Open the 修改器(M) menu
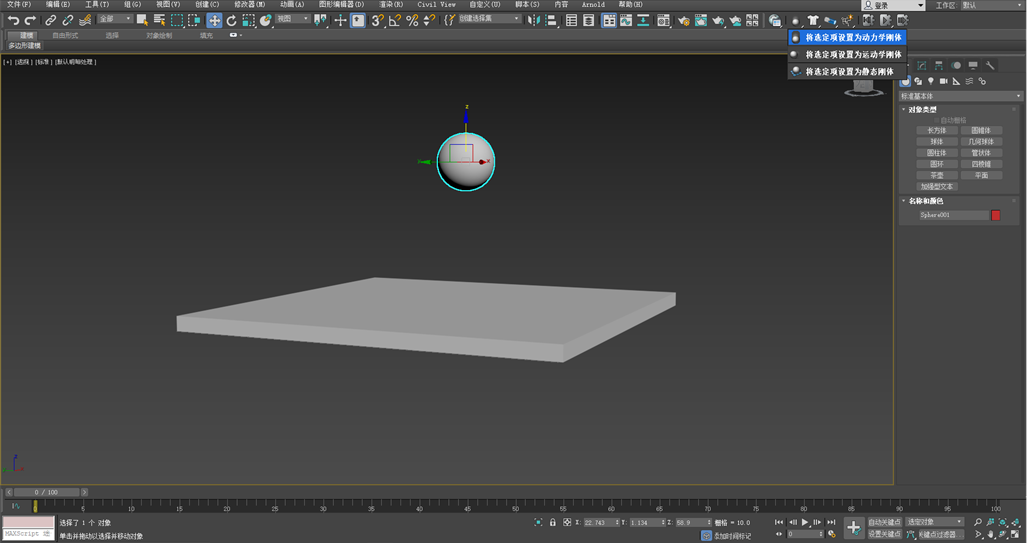 click(249, 5)
